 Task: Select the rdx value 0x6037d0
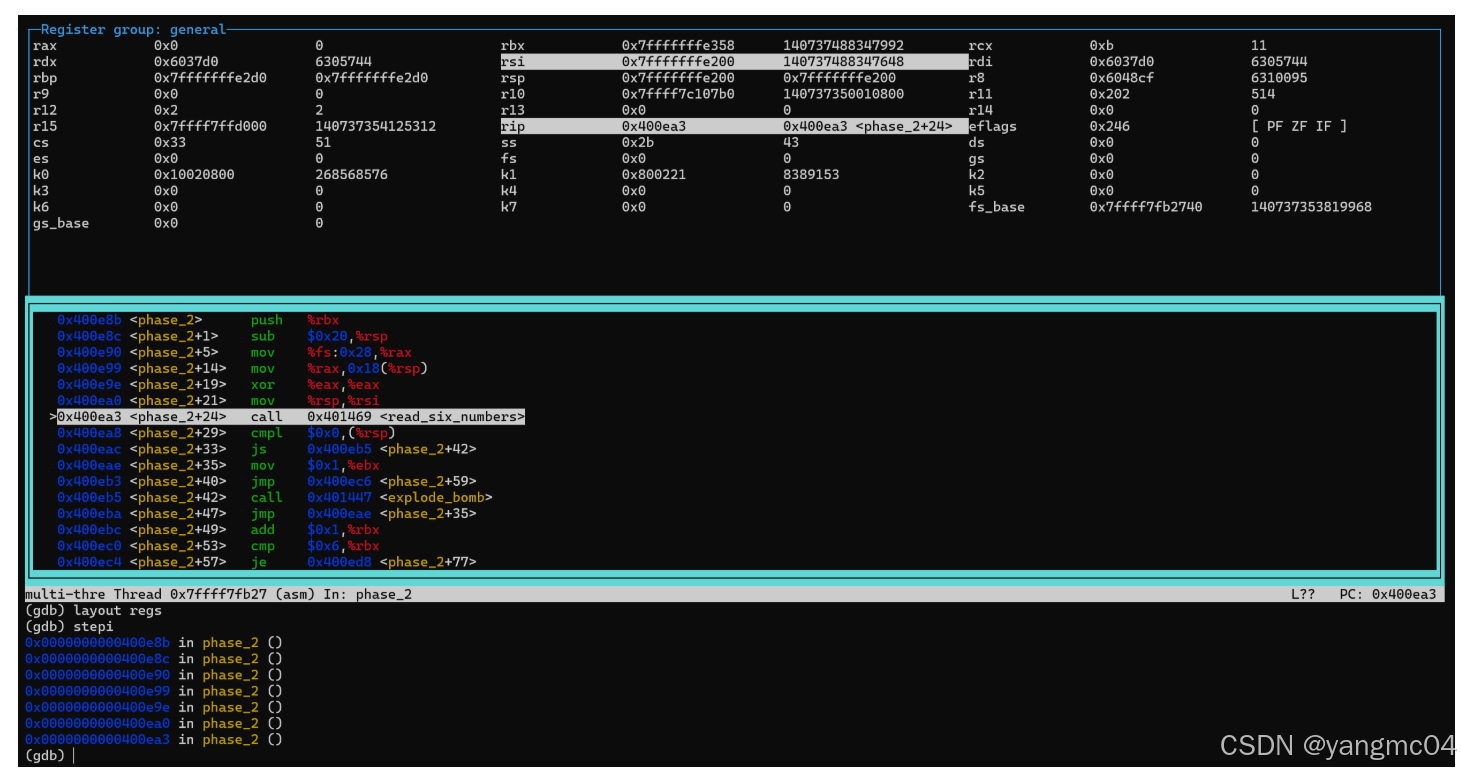pos(186,61)
